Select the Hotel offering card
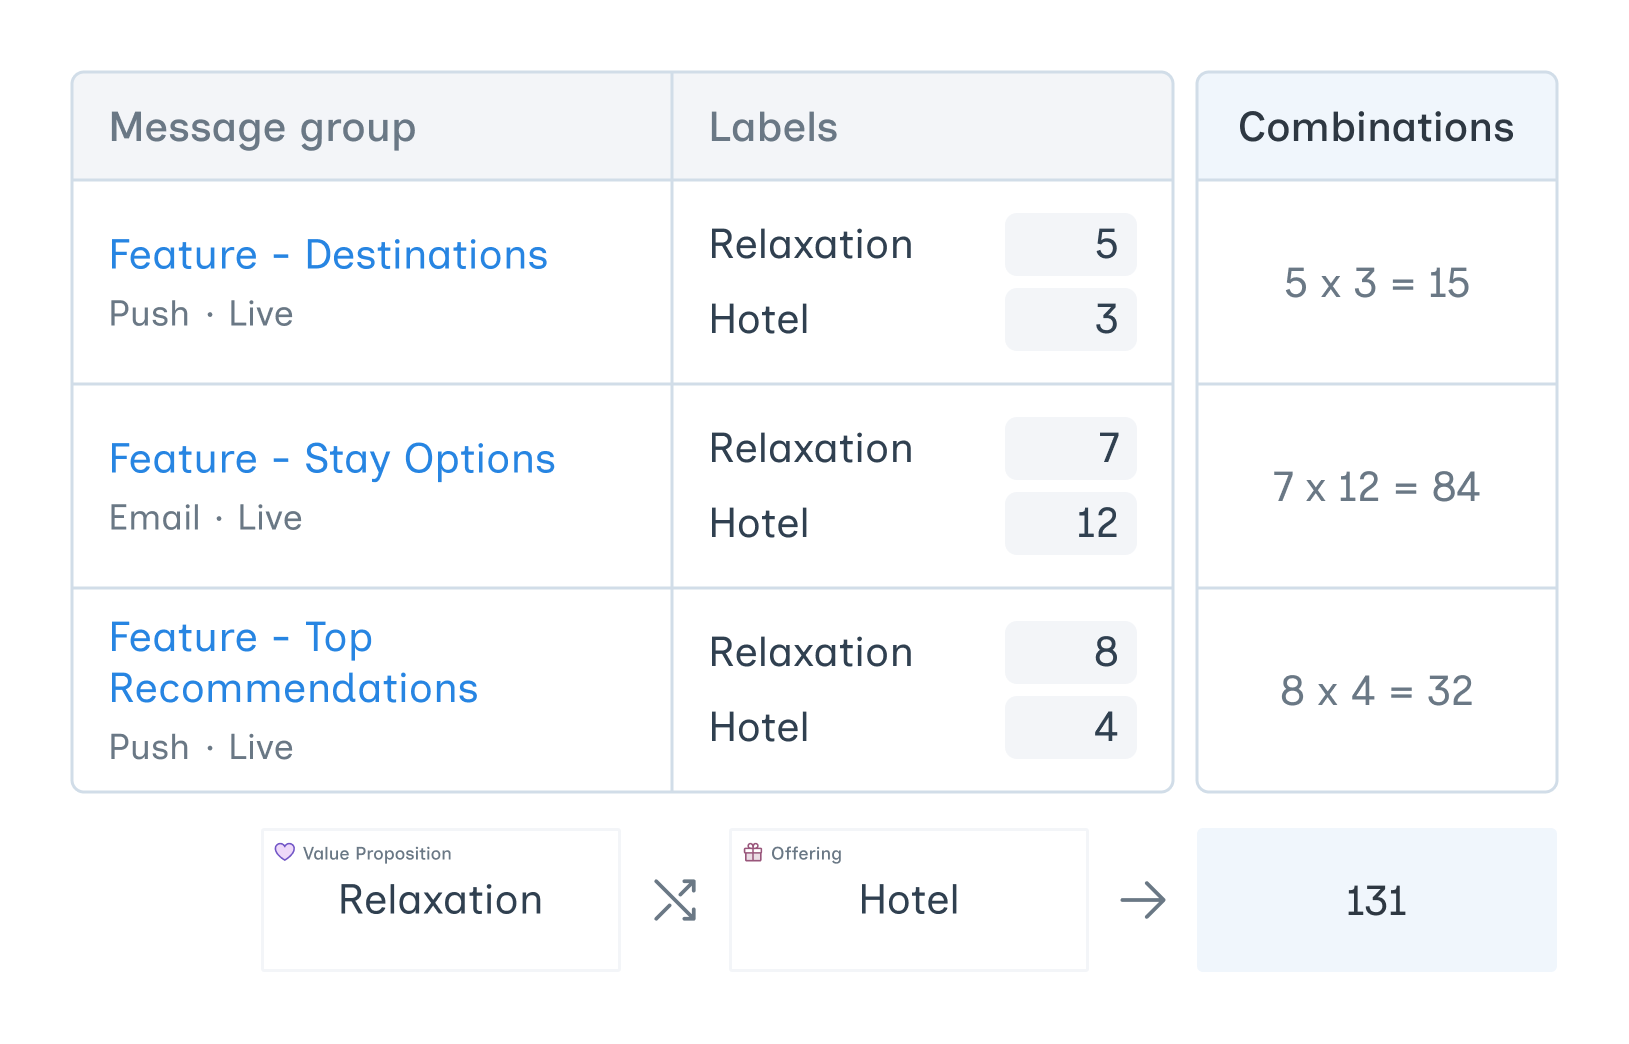The height and width of the screenshot is (1044, 1629). click(909, 900)
